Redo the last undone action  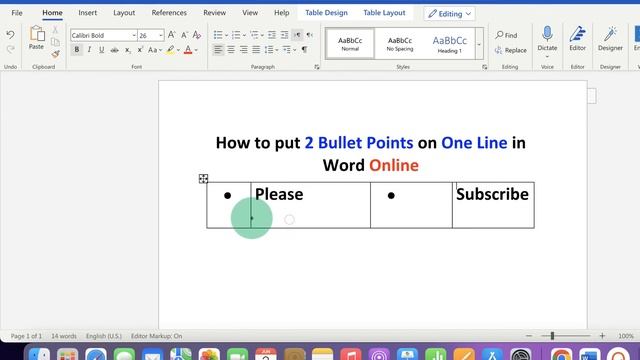pos(10,50)
